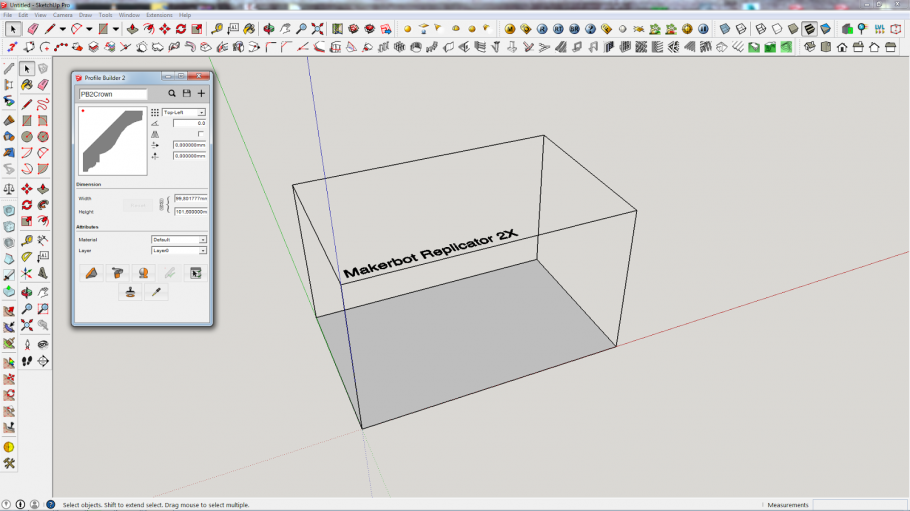The width and height of the screenshot is (910, 511).
Task: Open the Extensions menu
Action: click(159, 15)
